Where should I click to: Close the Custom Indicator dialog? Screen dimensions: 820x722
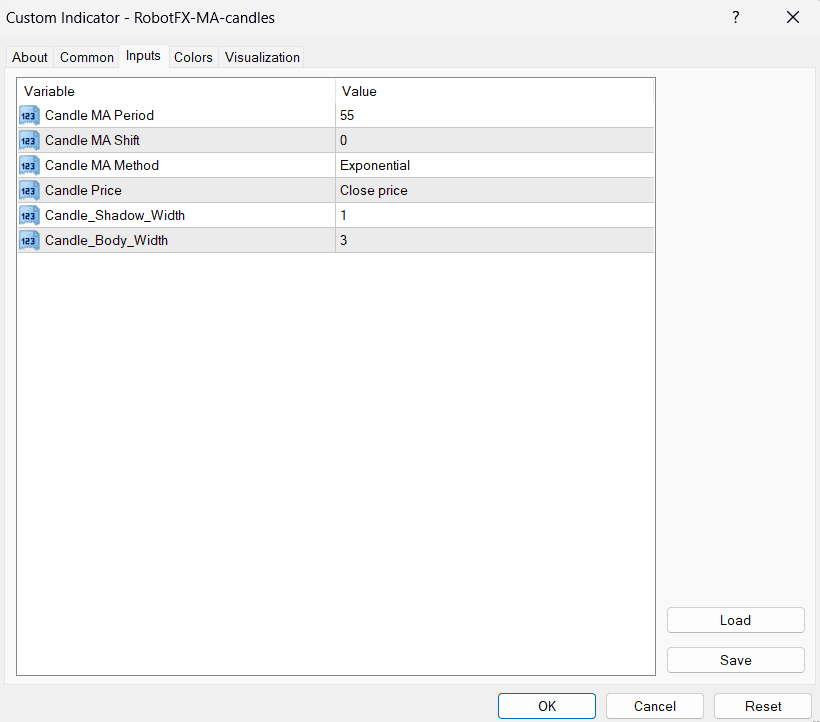793,18
